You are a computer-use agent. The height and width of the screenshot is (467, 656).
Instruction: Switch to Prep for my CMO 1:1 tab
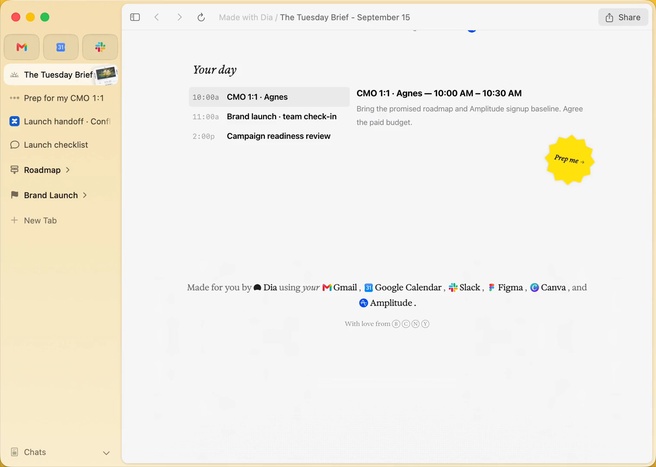click(61, 98)
